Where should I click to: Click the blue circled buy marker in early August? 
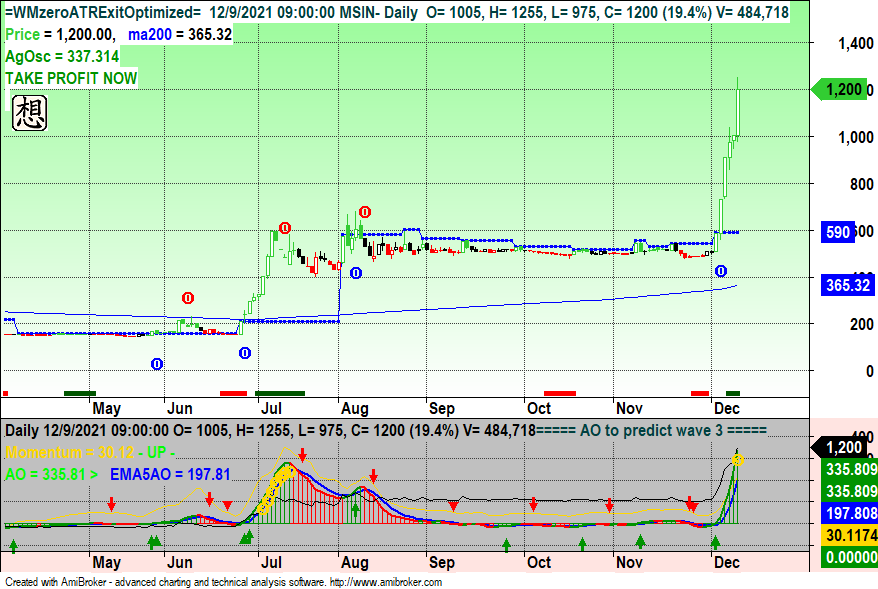[356, 273]
